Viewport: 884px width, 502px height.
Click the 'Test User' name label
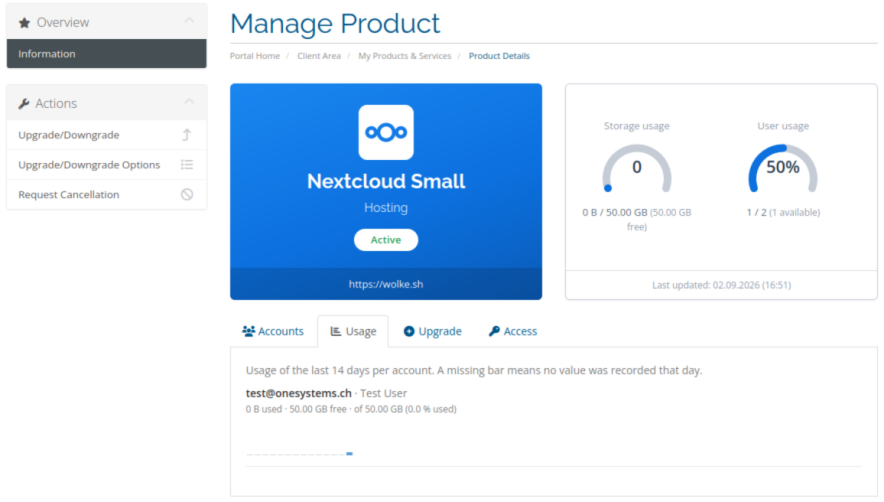click(x=383, y=393)
